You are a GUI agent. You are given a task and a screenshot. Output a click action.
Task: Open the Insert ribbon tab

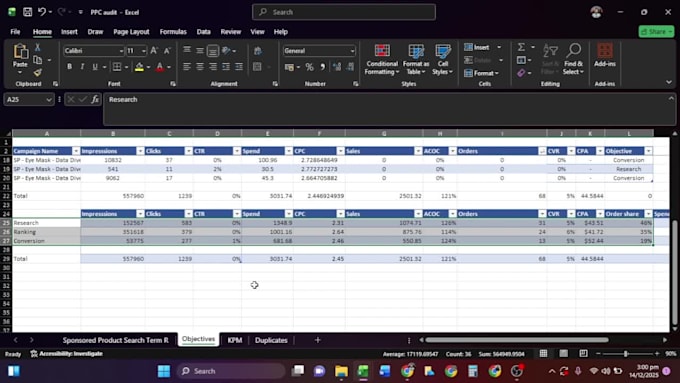[69, 32]
